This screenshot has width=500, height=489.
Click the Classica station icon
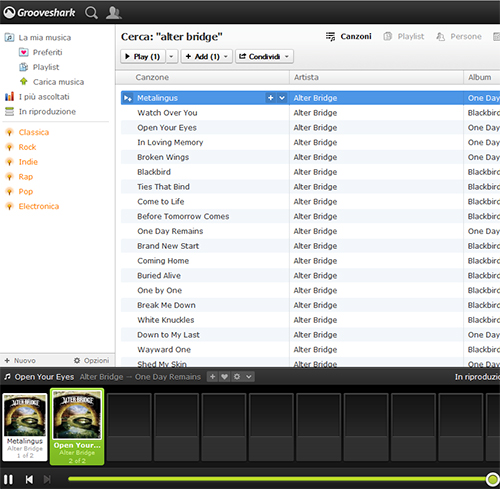[x=9, y=132]
